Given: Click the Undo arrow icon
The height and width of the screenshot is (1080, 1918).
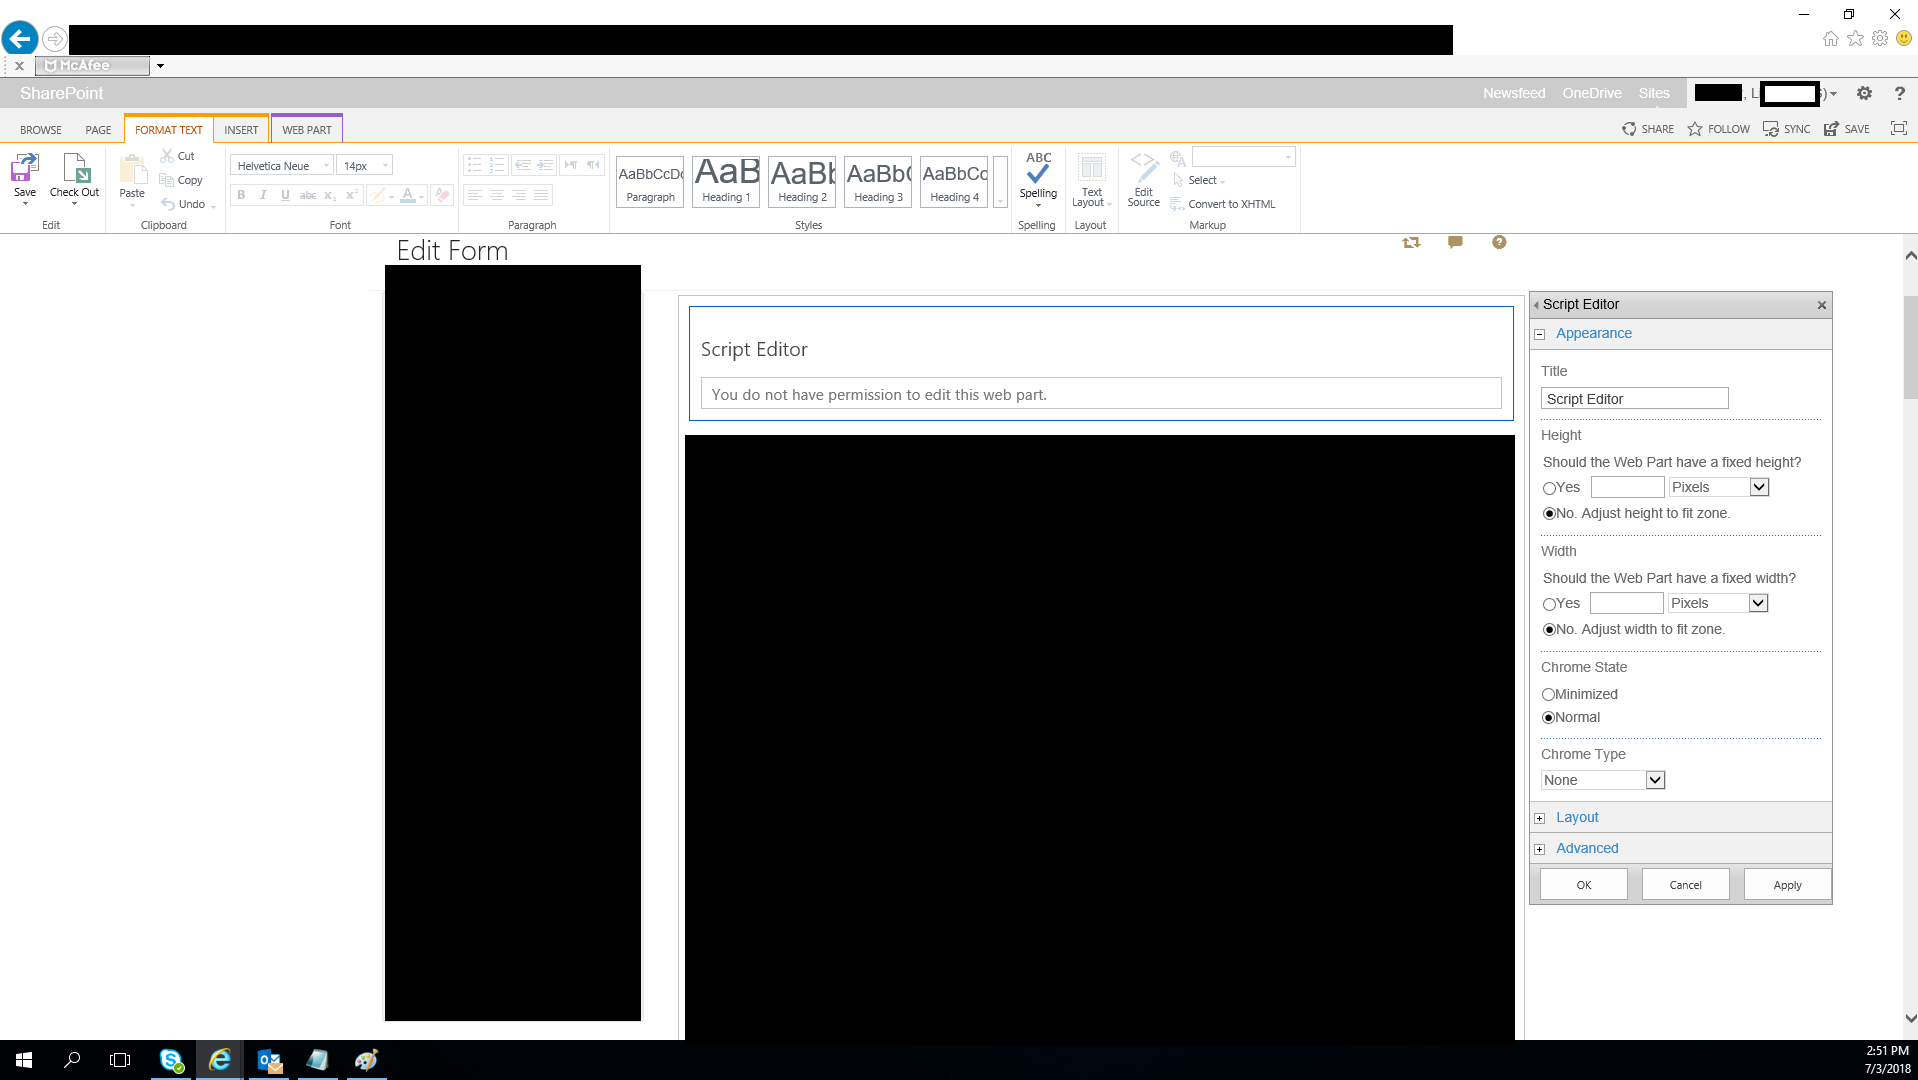Looking at the screenshot, I should click(x=167, y=204).
